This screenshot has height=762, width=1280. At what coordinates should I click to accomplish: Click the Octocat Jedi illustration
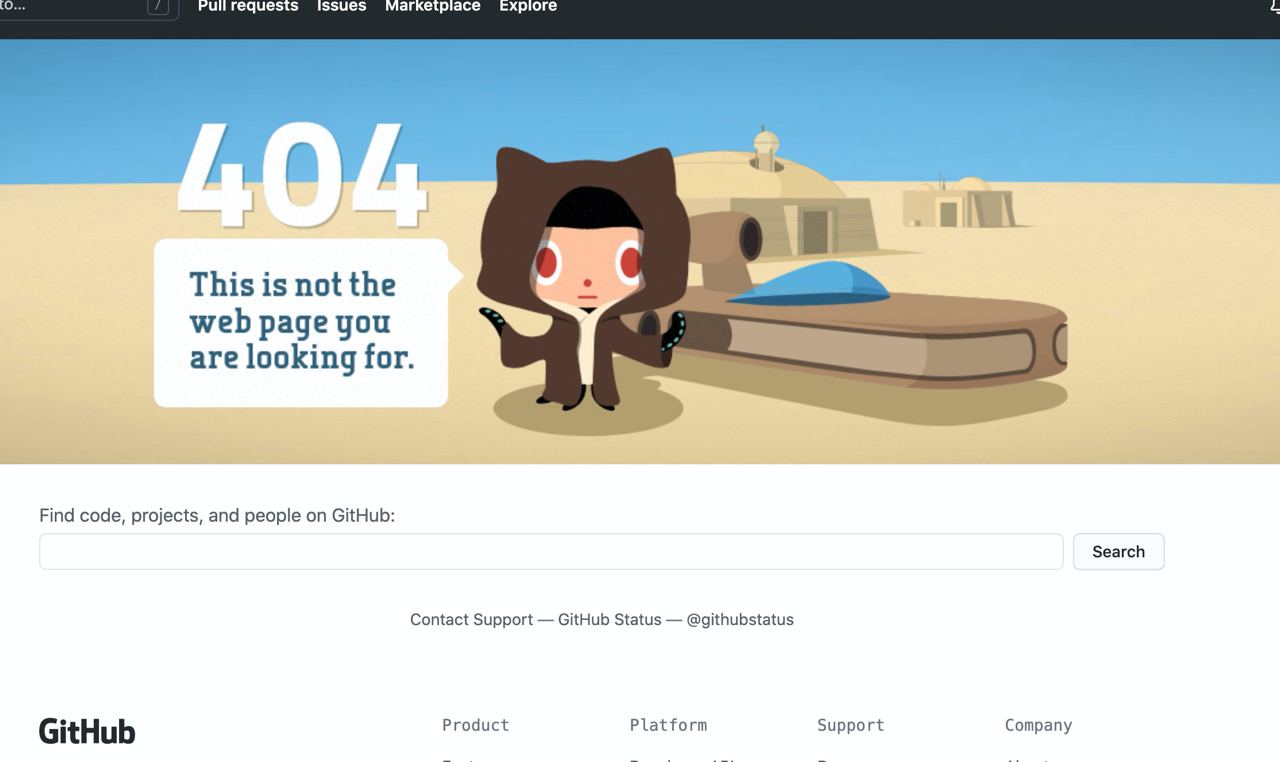click(x=584, y=278)
